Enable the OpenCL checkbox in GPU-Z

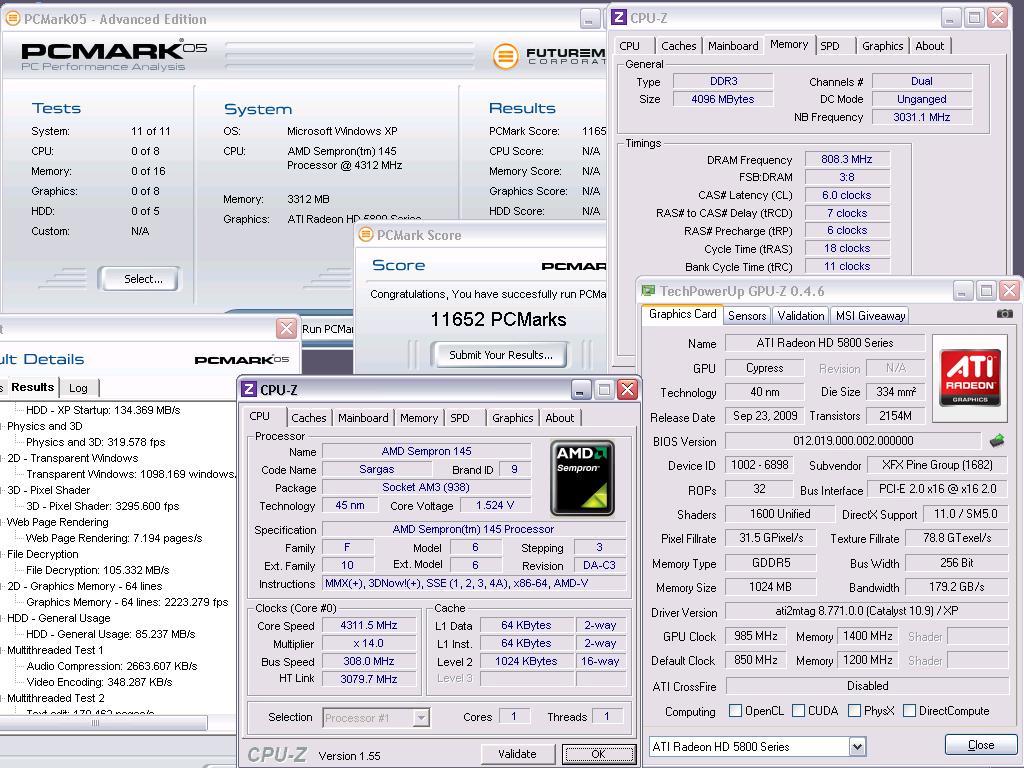click(x=735, y=711)
